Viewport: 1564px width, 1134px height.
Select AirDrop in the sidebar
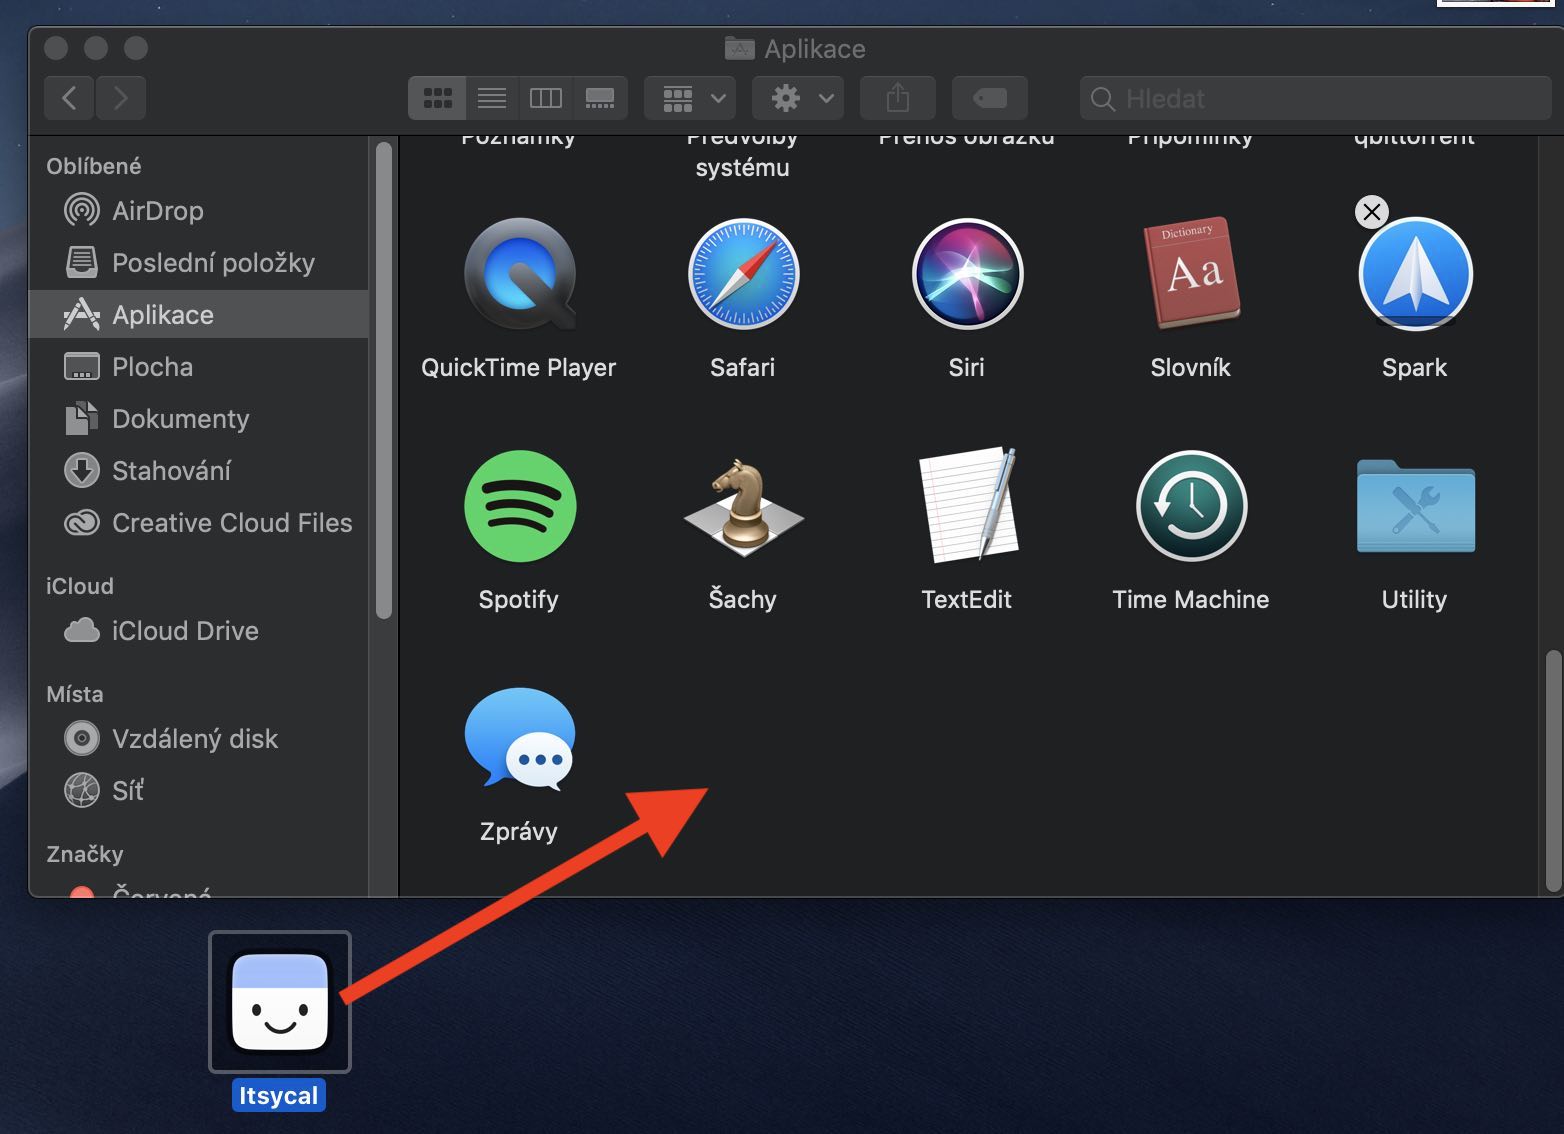[x=157, y=211]
